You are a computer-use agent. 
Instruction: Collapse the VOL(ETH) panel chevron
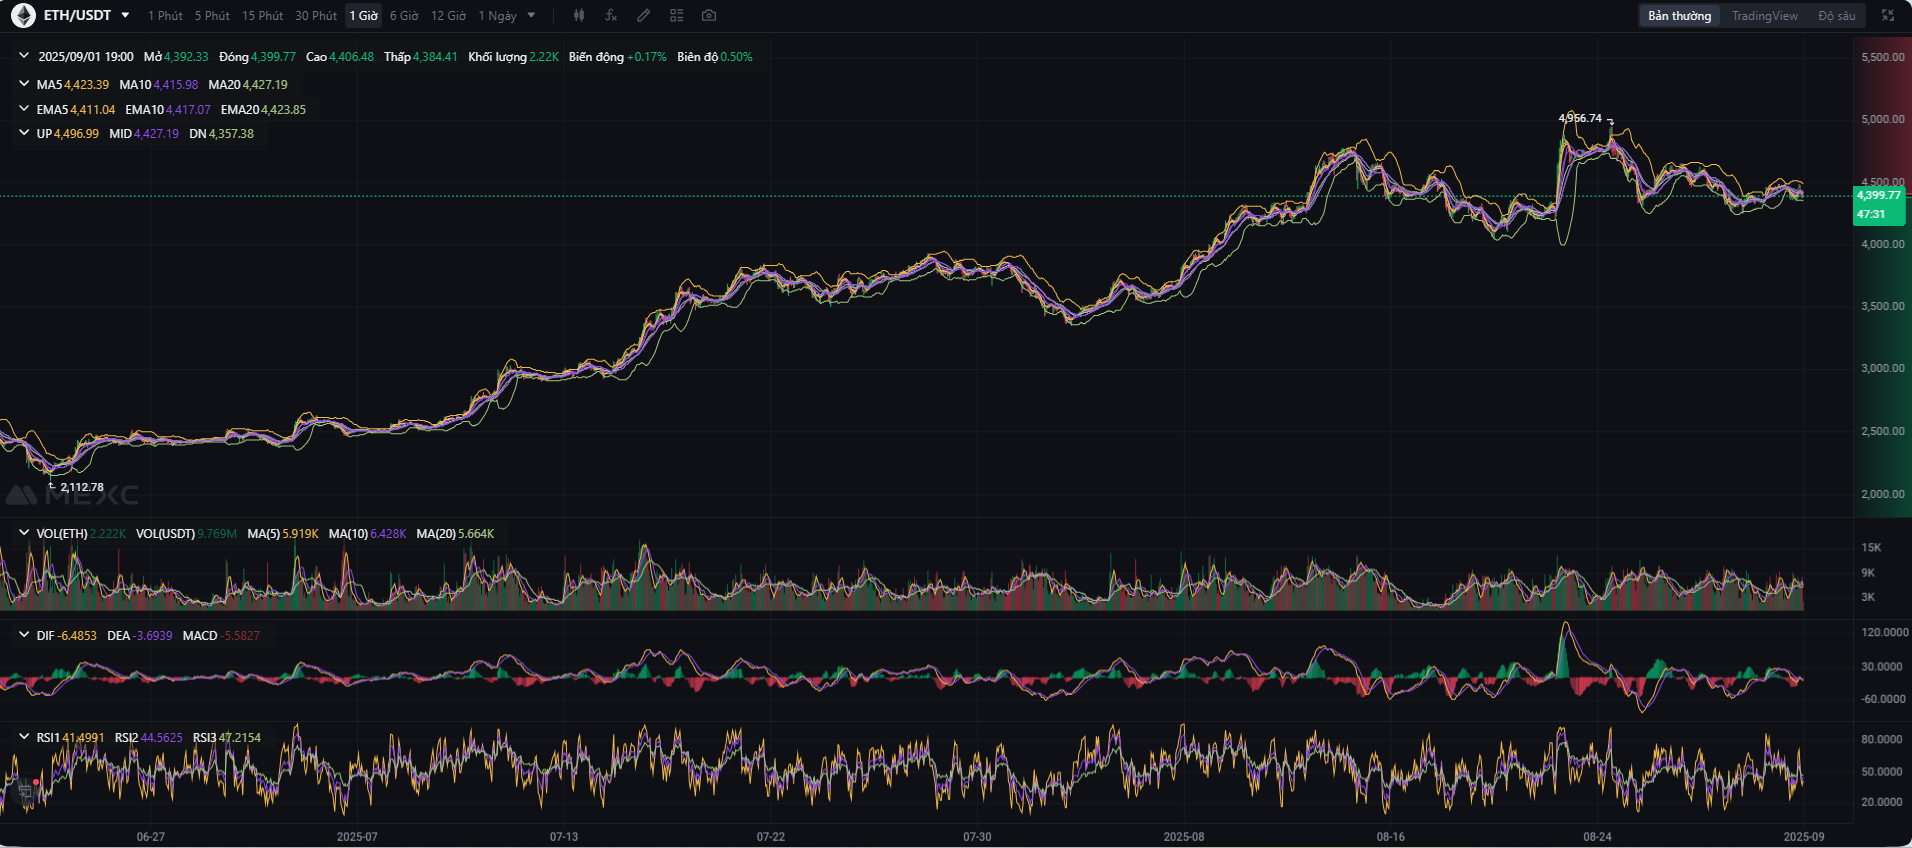pos(24,533)
